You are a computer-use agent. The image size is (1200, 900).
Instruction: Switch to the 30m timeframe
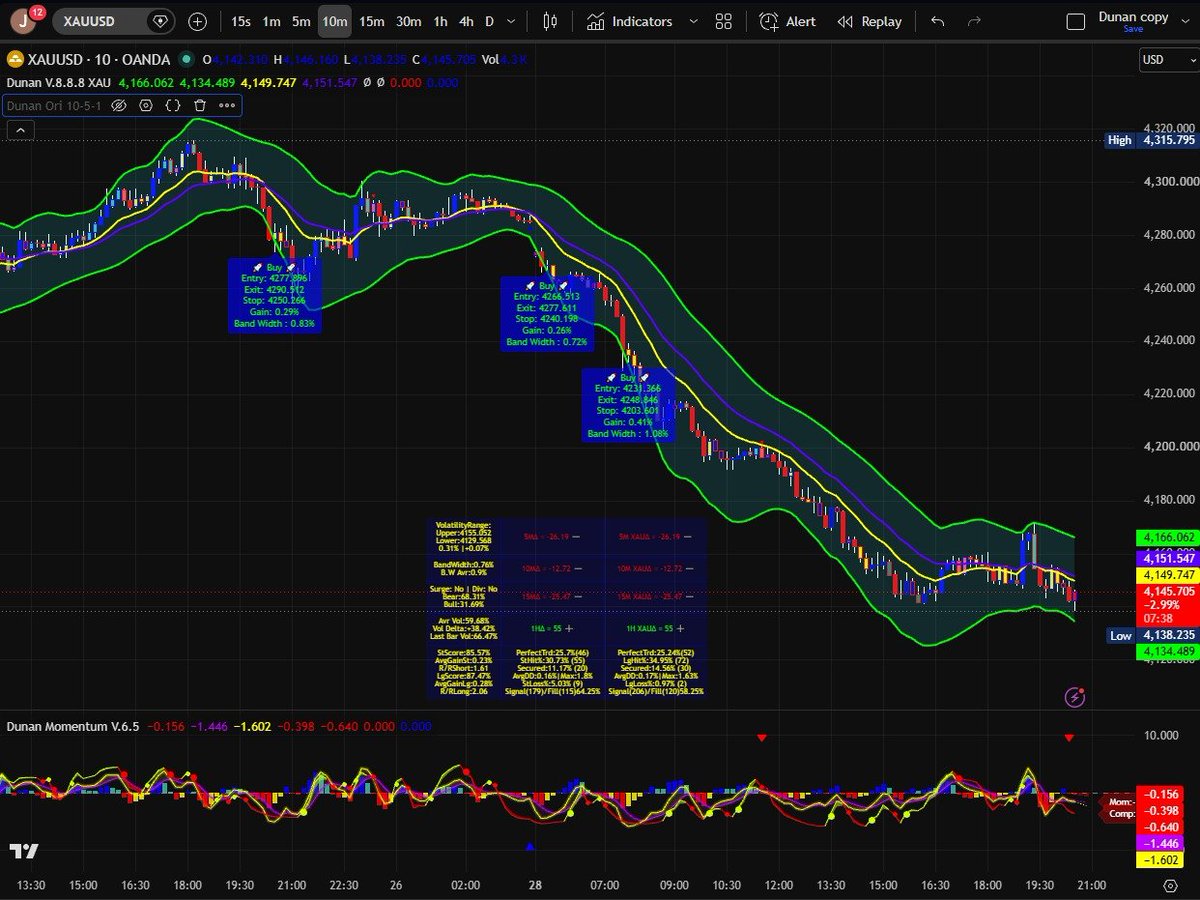[408, 21]
